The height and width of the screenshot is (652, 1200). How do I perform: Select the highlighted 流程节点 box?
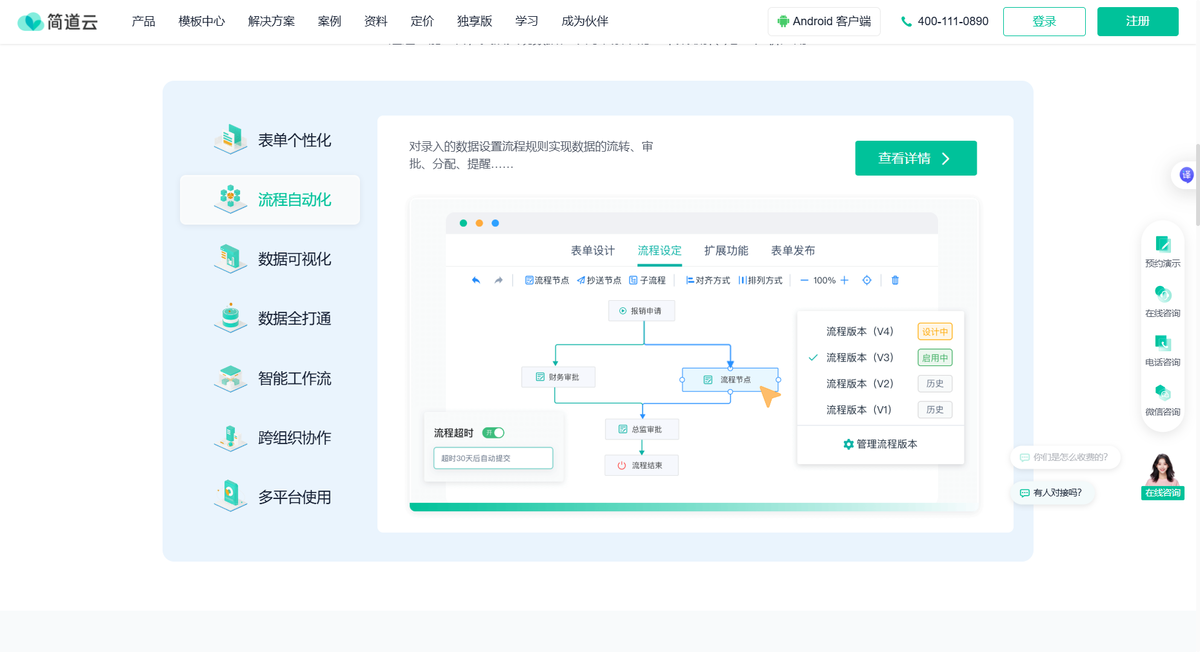point(730,379)
